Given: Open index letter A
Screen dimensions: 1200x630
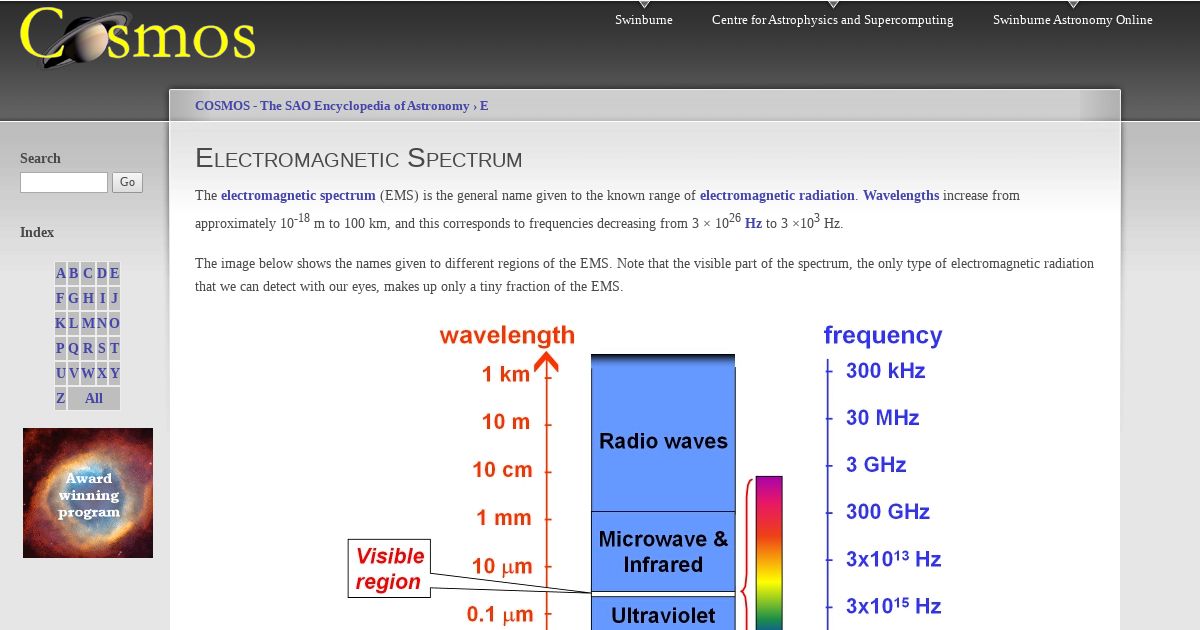Looking at the screenshot, I should point(61,273).
